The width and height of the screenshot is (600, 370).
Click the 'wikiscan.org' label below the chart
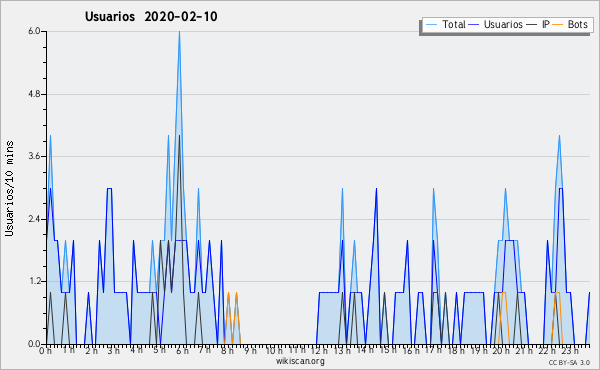click(x=300, y=361)
